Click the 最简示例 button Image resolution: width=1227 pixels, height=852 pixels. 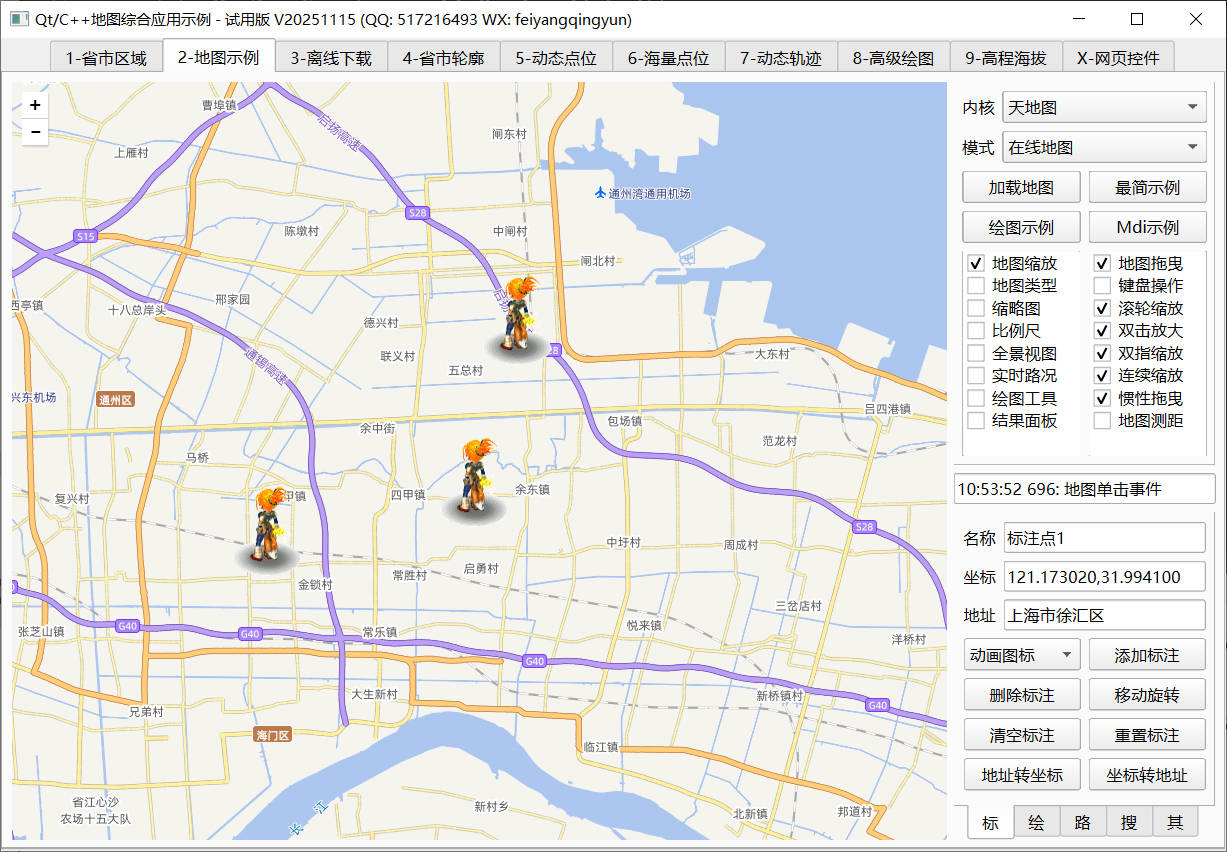(1147, 187)
